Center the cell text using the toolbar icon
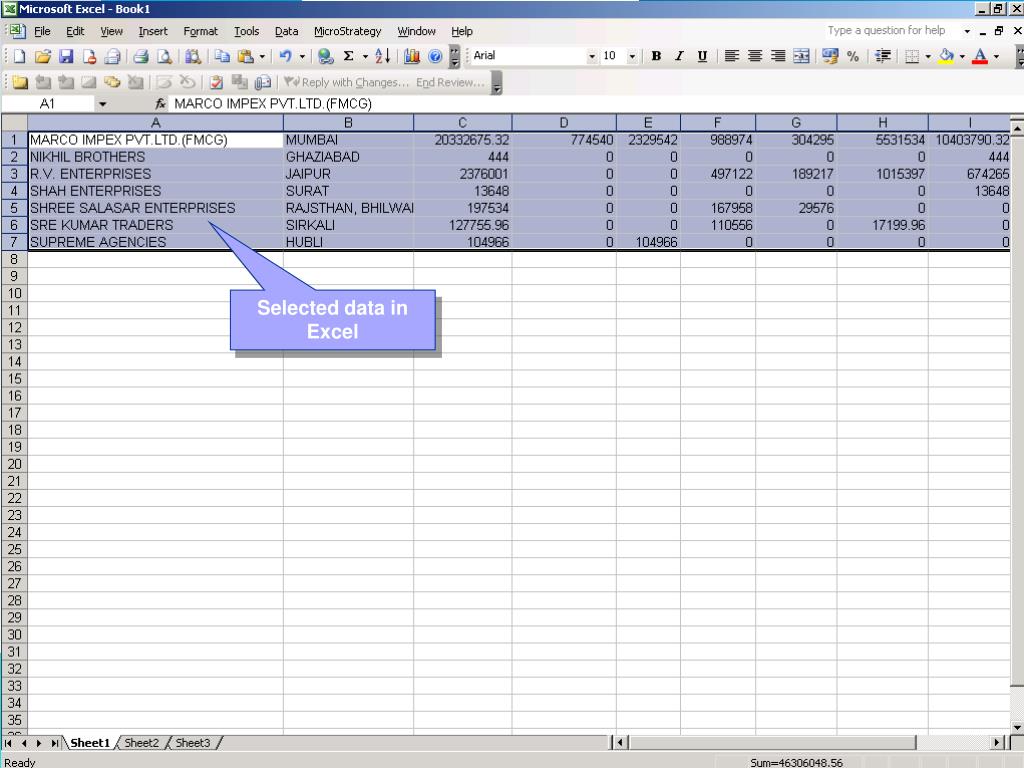 [755, 56]
